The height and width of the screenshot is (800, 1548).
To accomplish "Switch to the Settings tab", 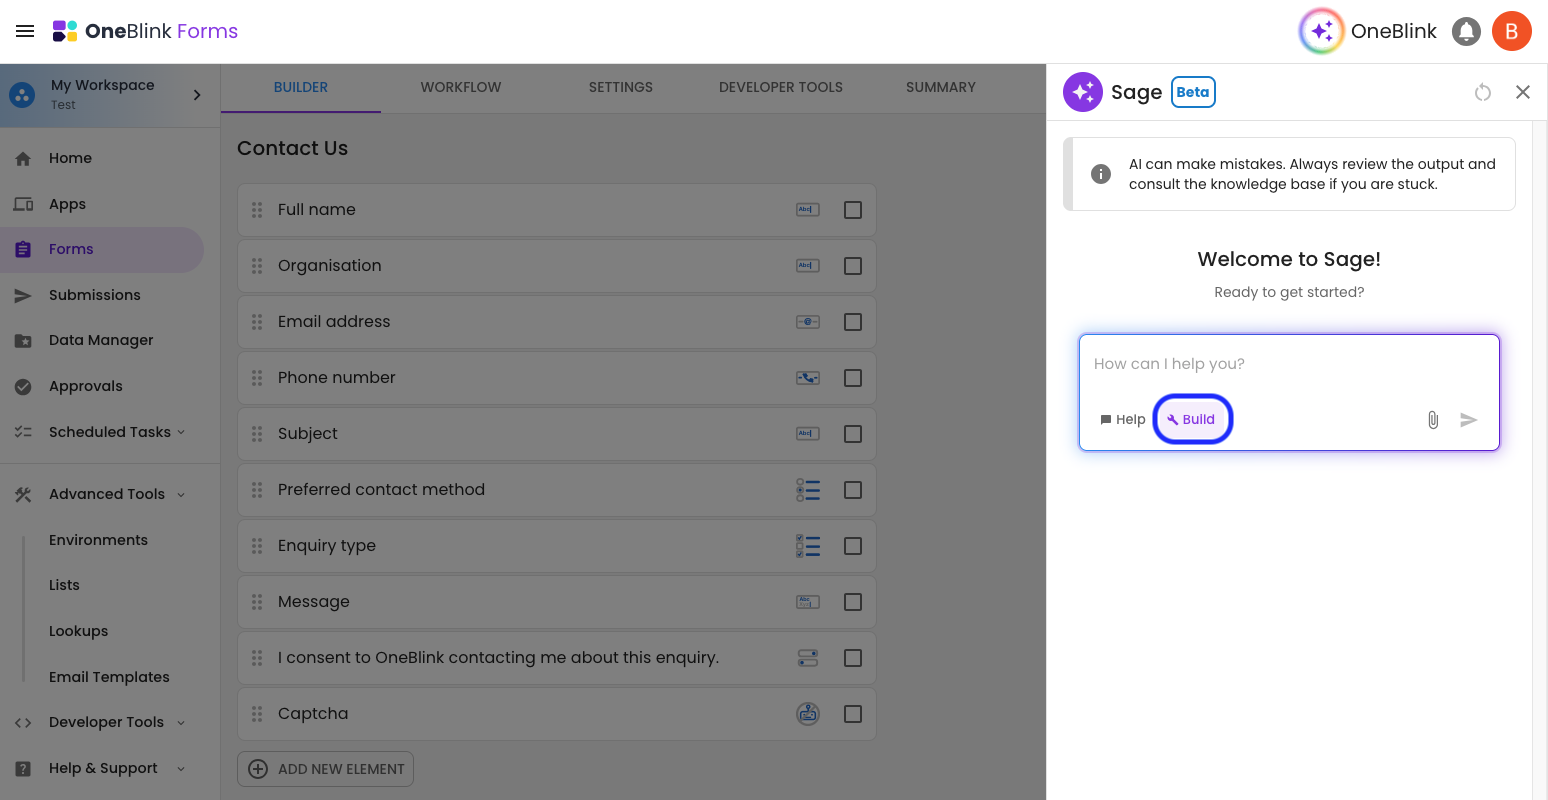I will pos(621,88).
